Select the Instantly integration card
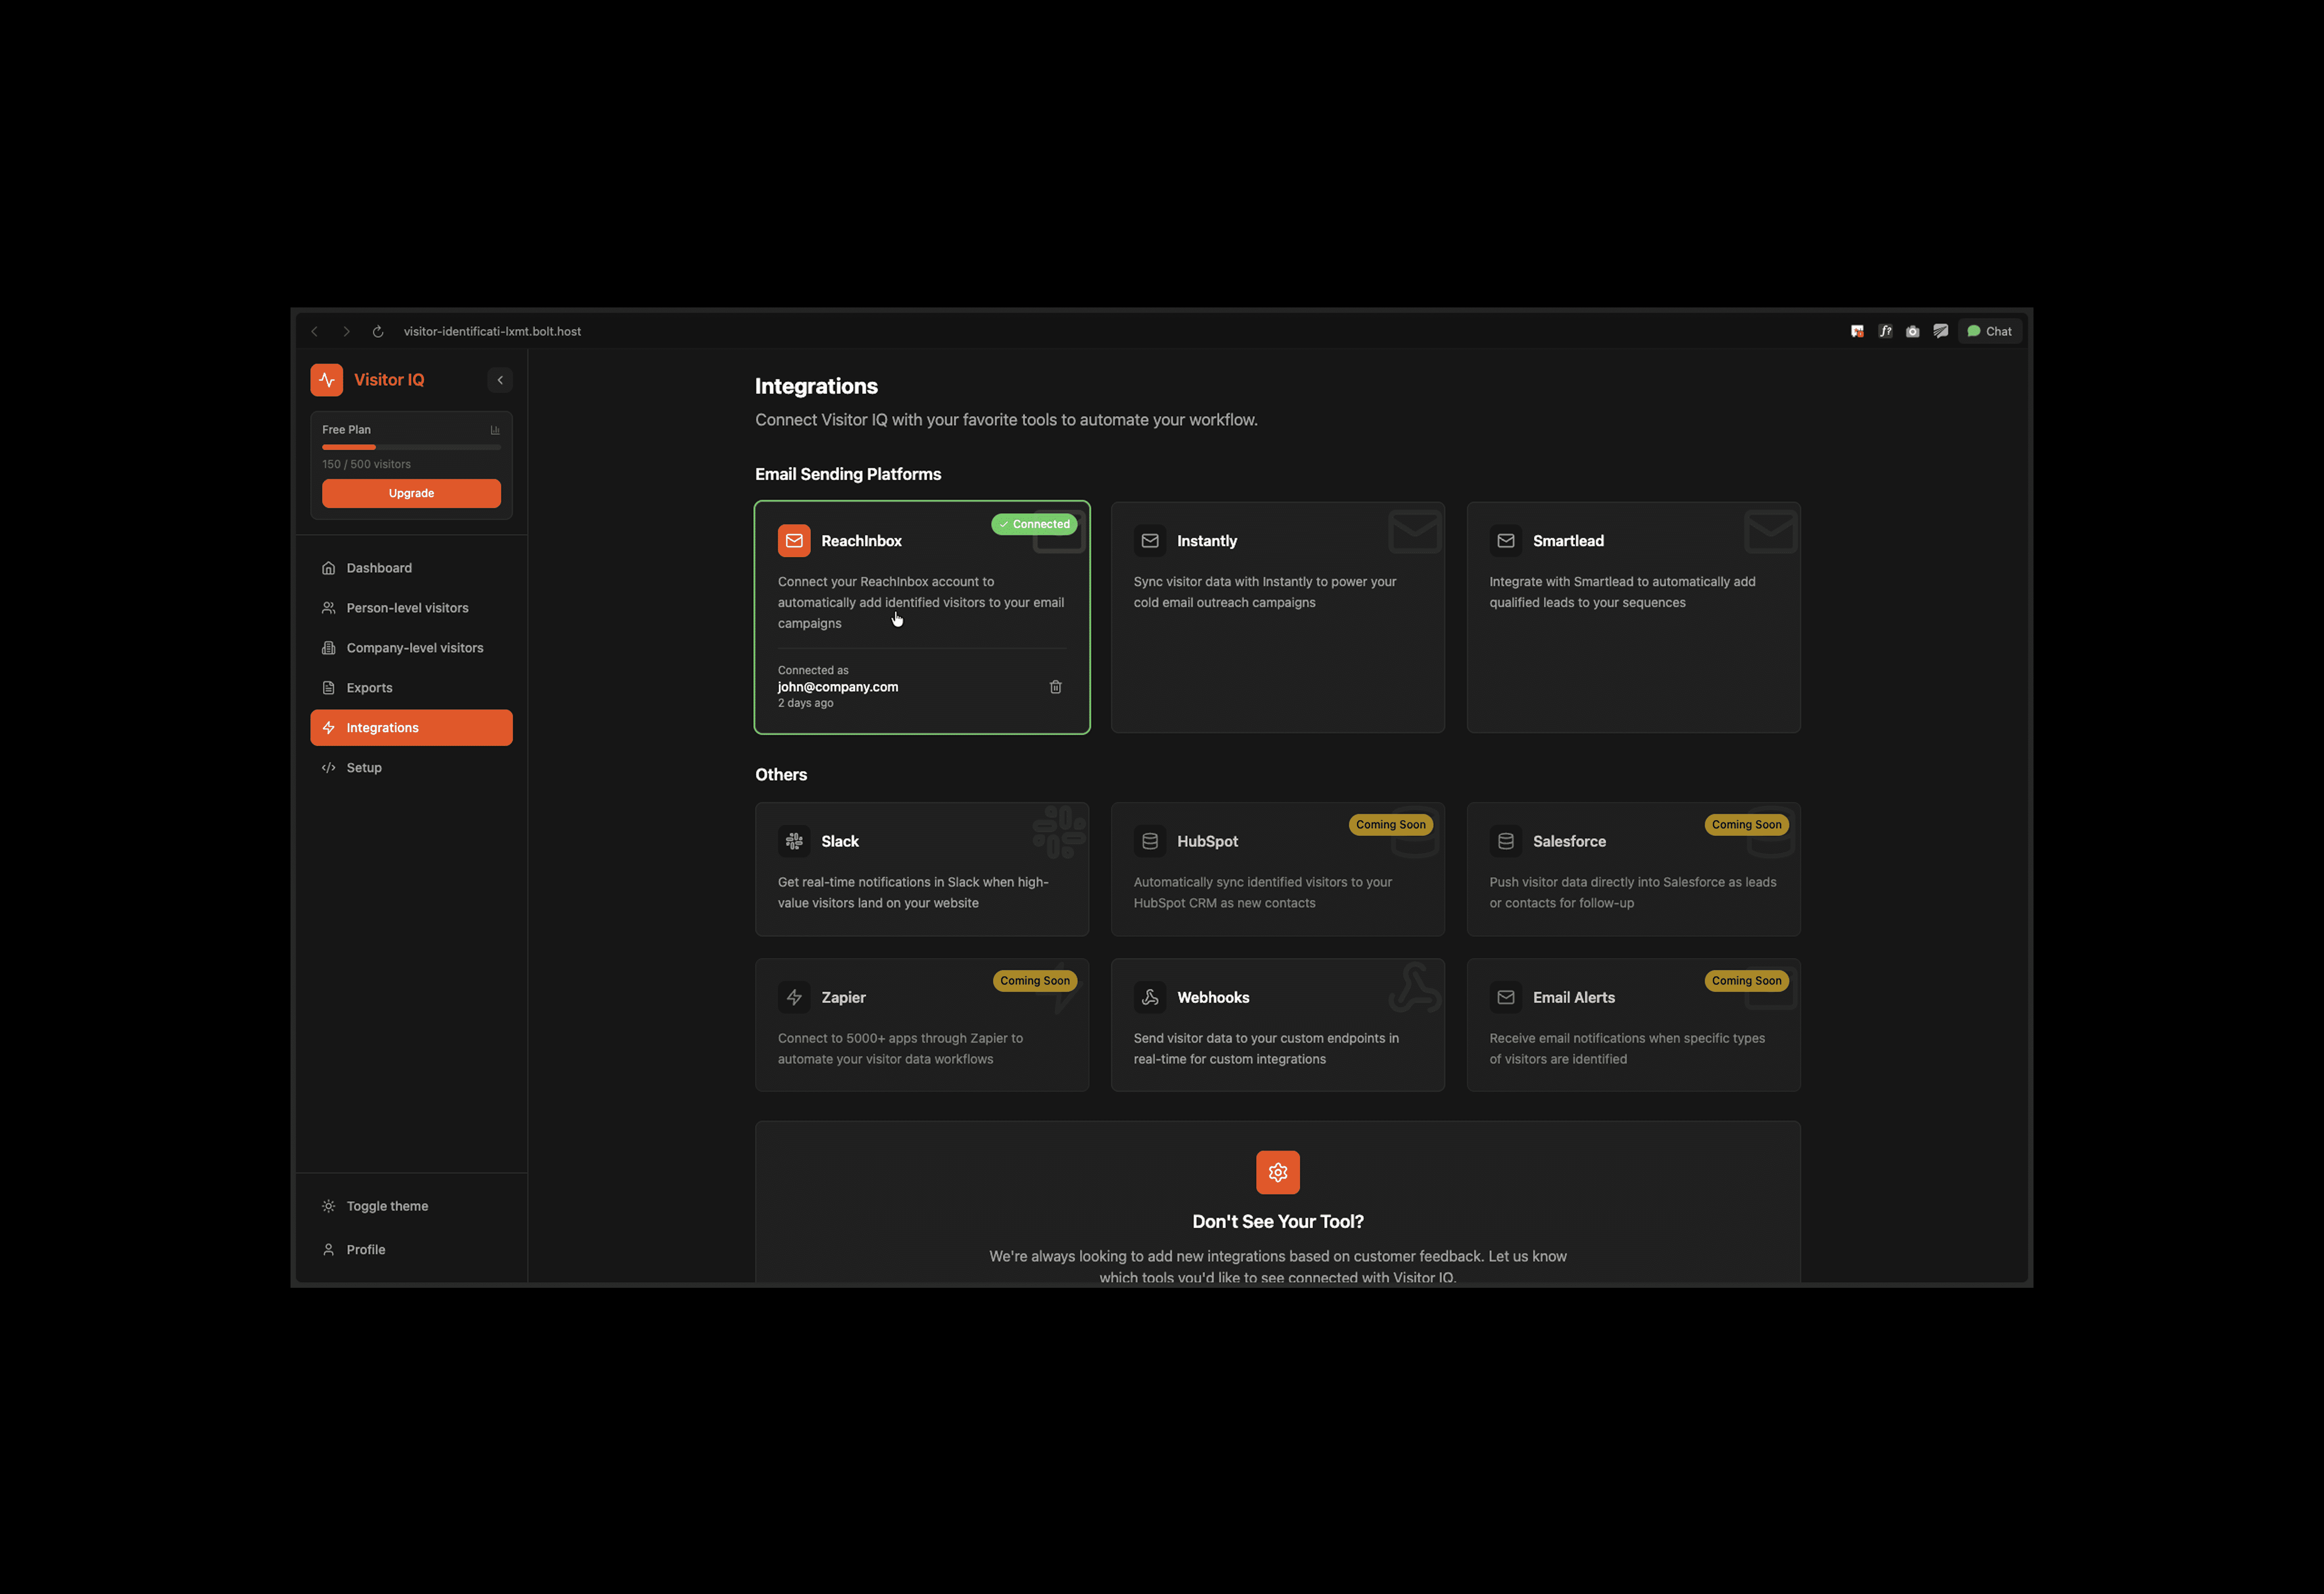 tap(1277, 617)
